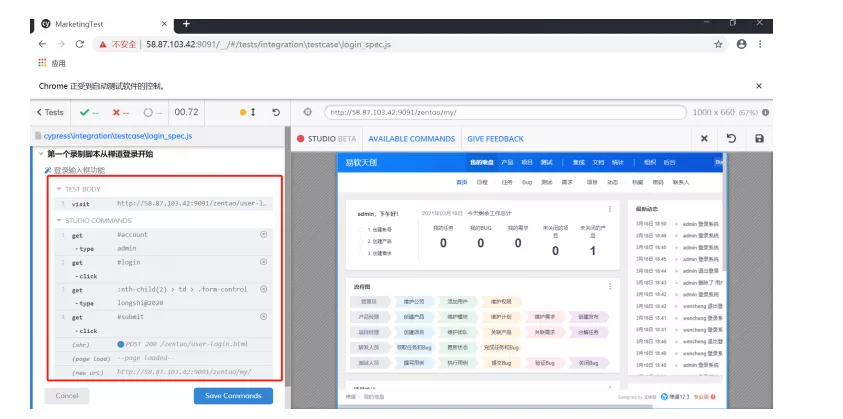This screenshot has height=419, width=843.
Task: Click the Save Commands button
Action: (233, 396)
